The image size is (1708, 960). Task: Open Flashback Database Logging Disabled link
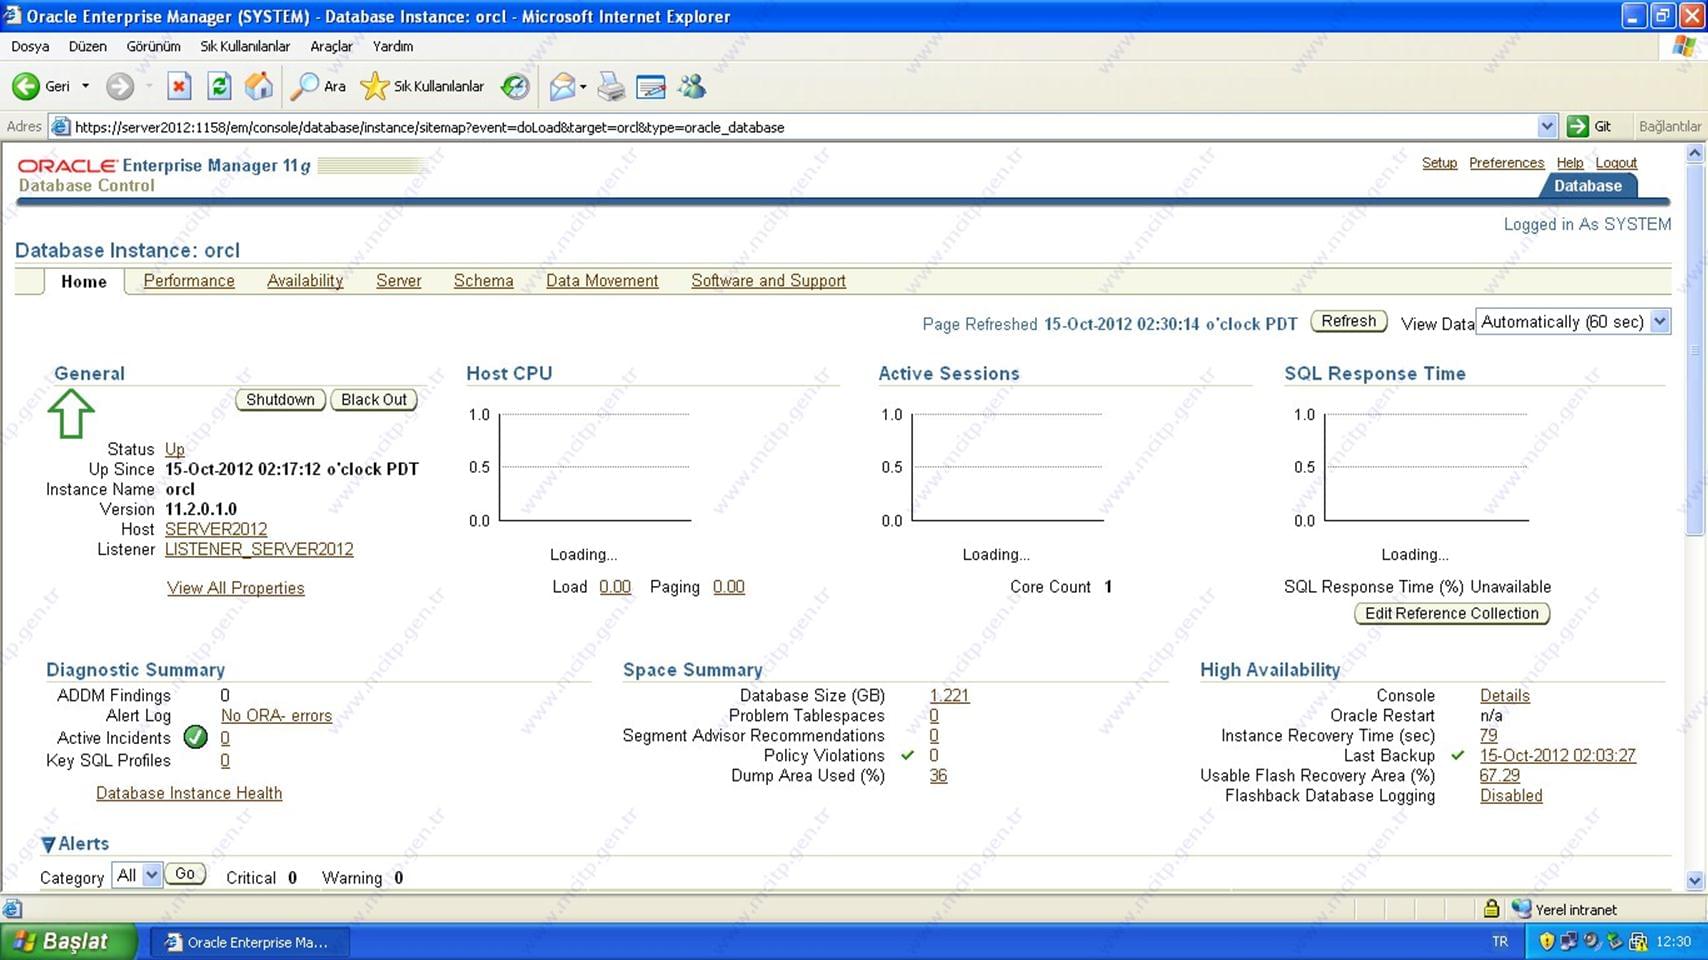pyautogui.click(x=1511, y=796)
